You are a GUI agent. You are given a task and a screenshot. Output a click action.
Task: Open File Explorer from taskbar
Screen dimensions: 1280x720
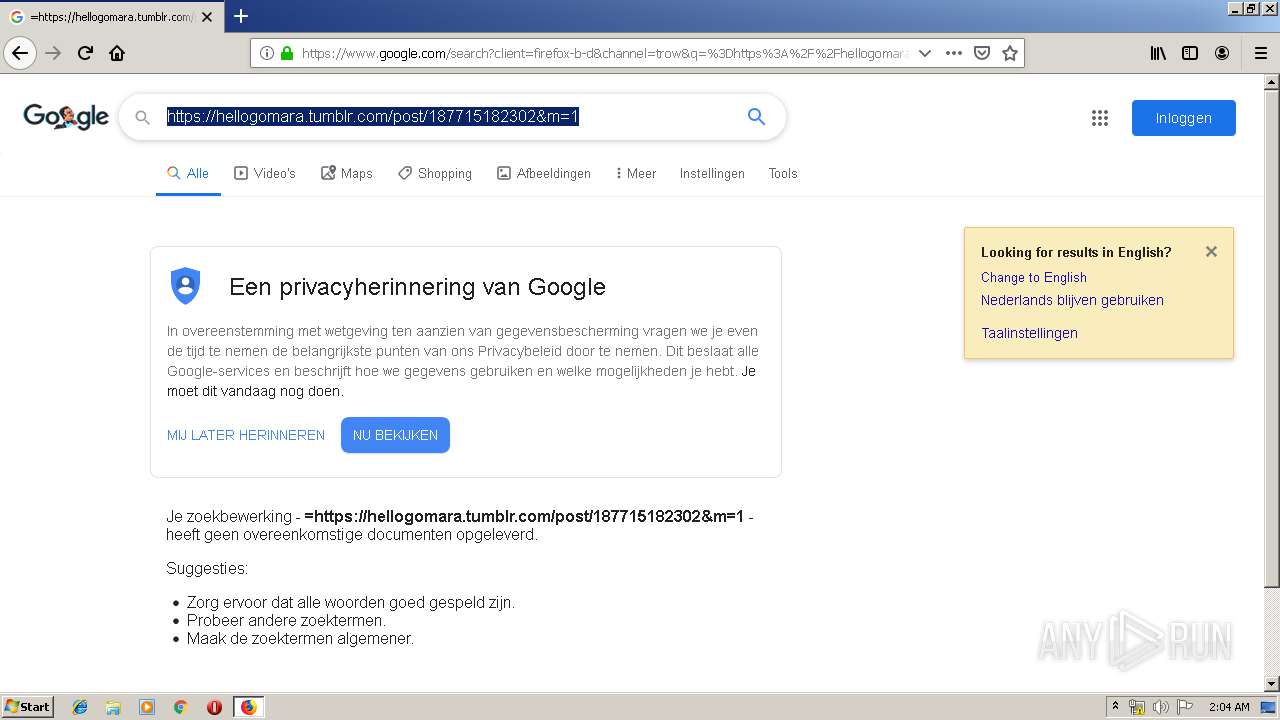tap(113, 707)
